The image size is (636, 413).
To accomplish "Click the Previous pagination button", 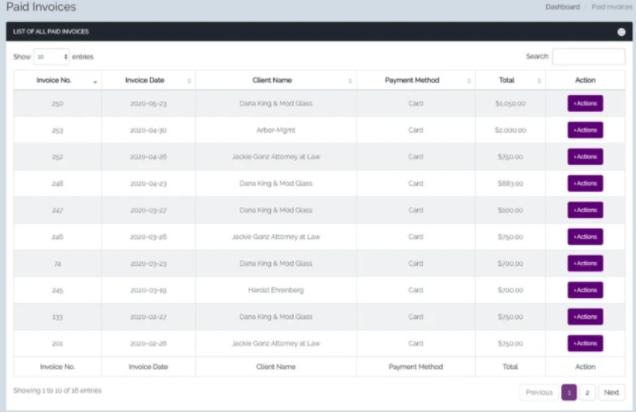I will pos(539,392).
